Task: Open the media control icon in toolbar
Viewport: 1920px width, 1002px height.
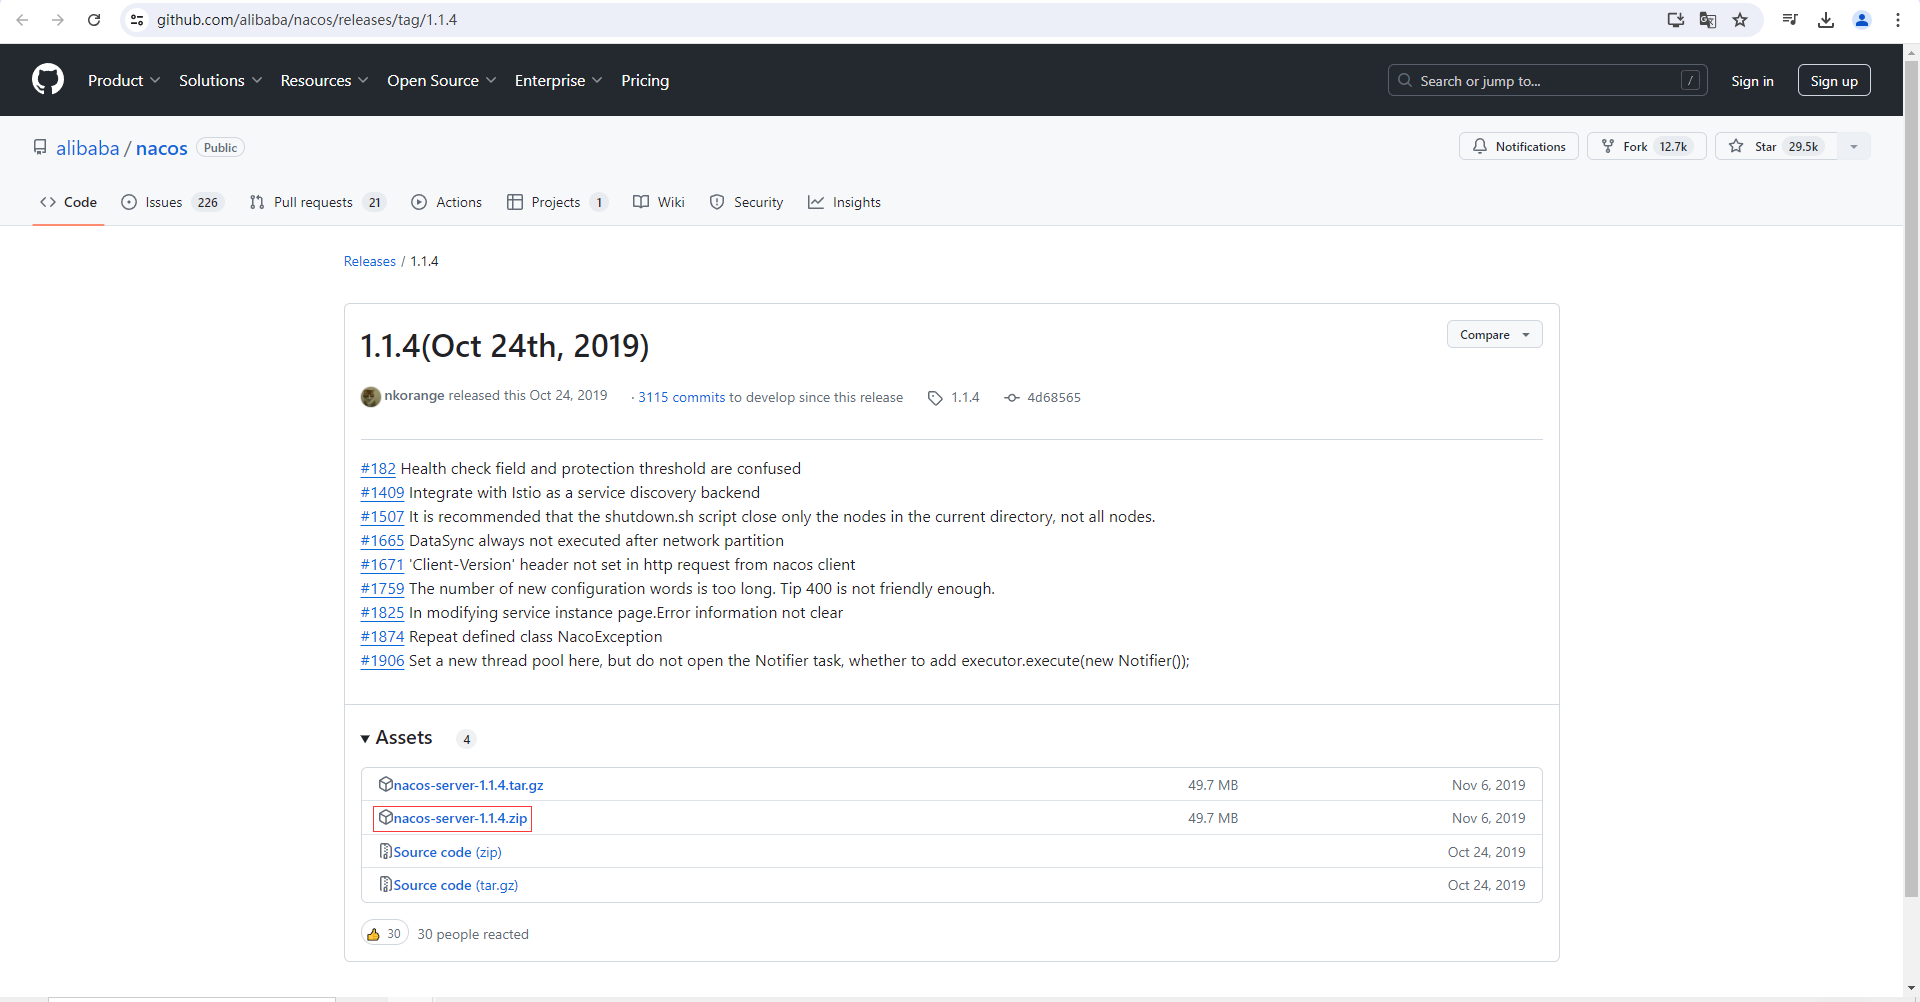Action: click(1790, 20)
